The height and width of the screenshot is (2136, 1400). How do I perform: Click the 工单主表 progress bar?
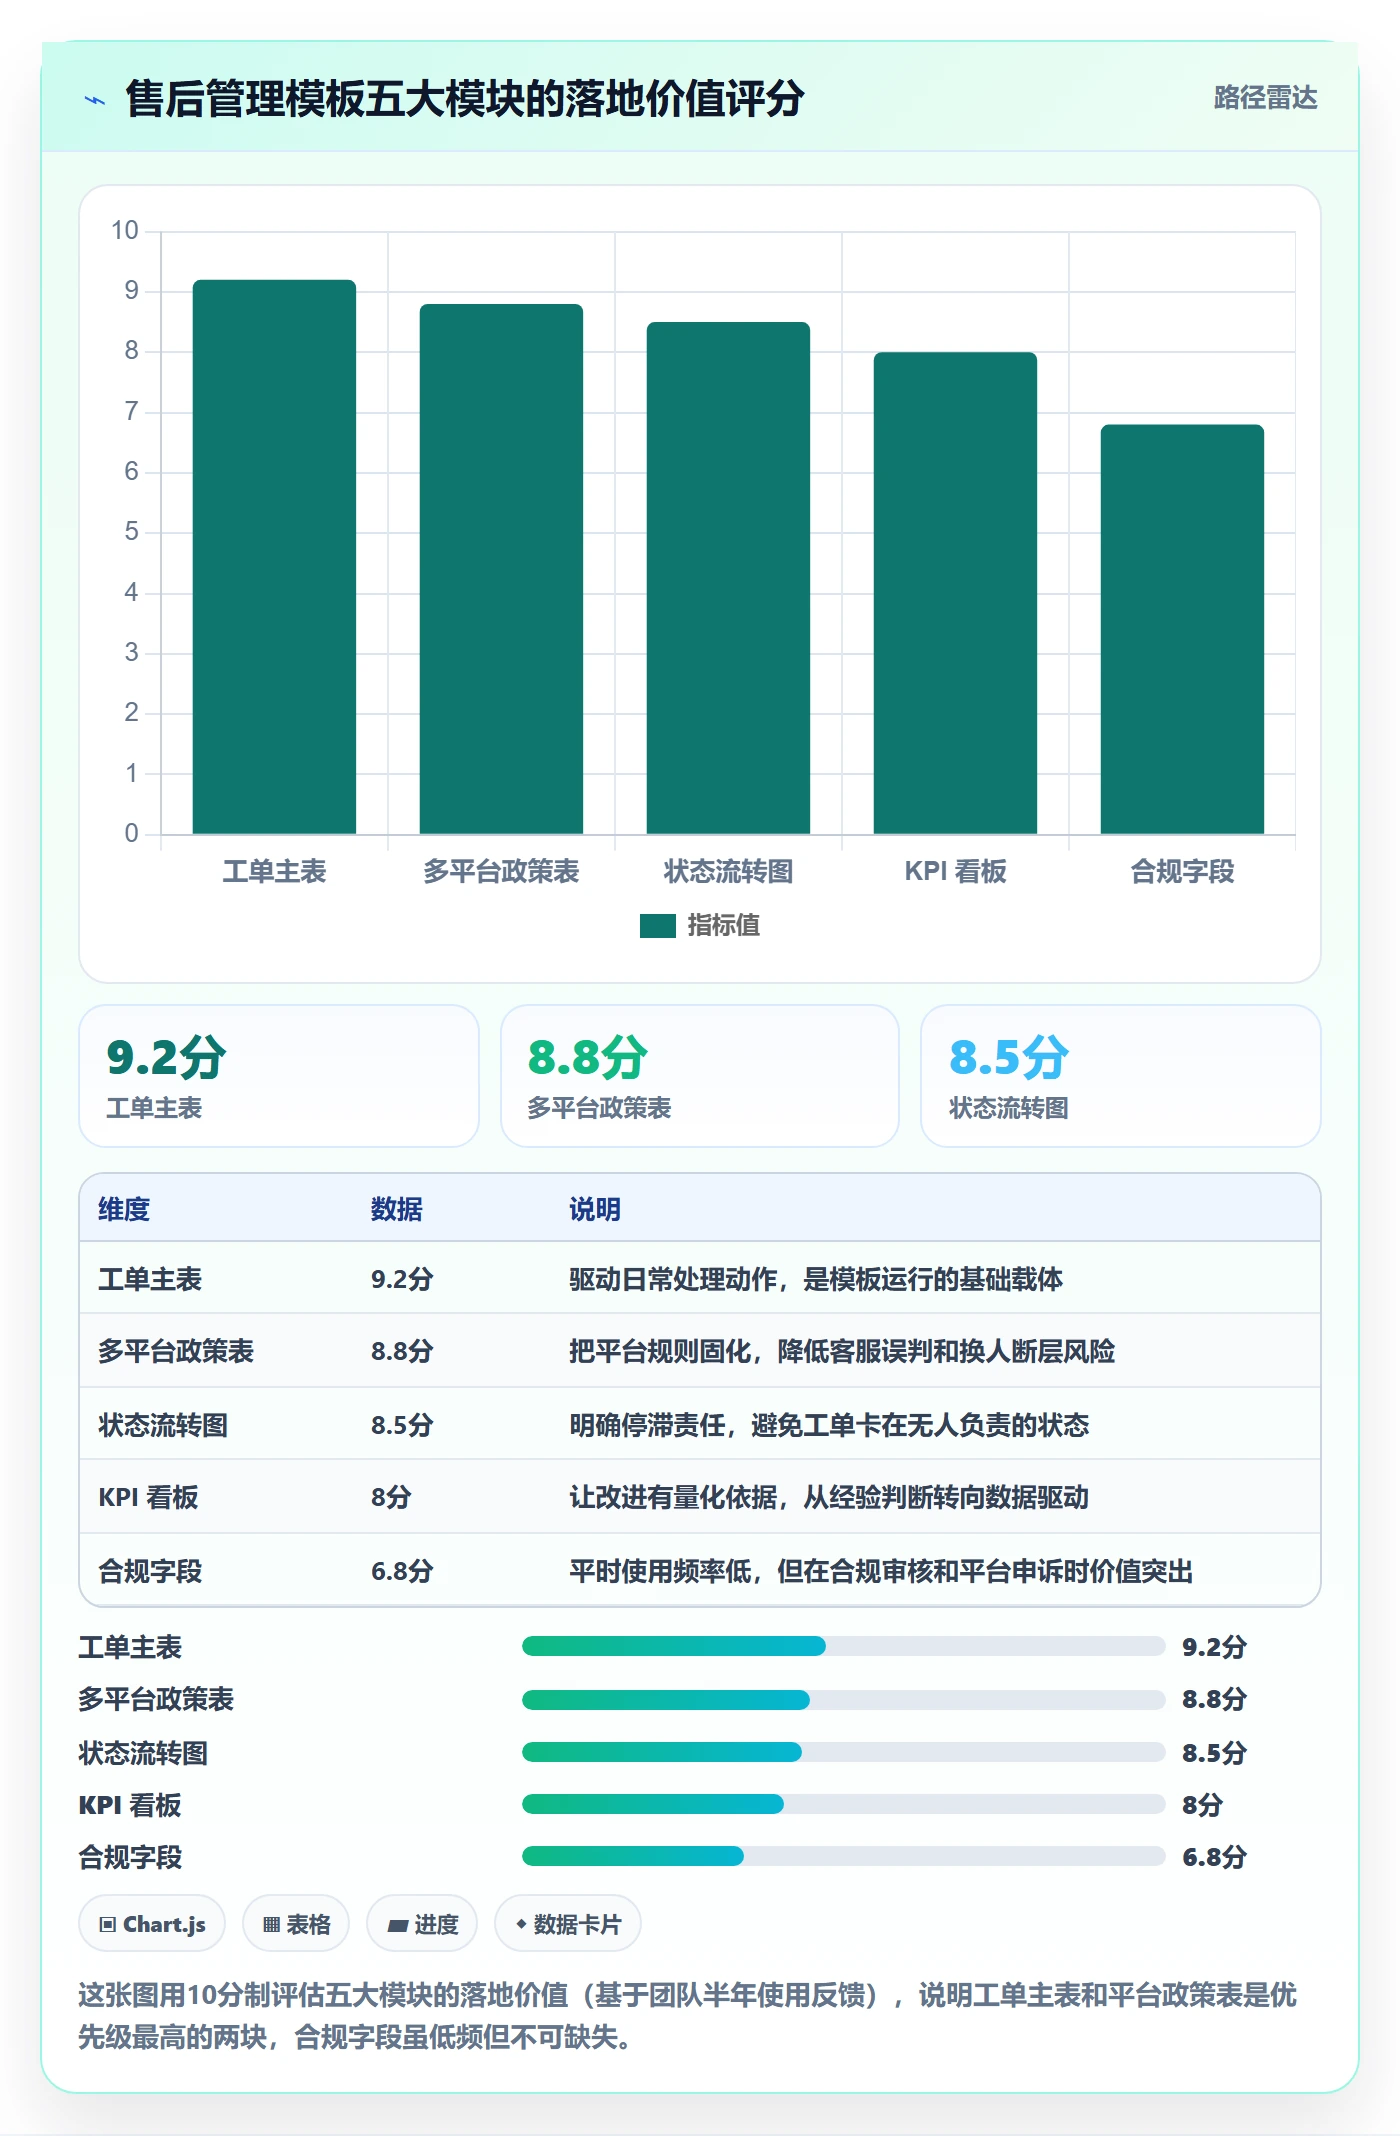tap(844, 1646)
